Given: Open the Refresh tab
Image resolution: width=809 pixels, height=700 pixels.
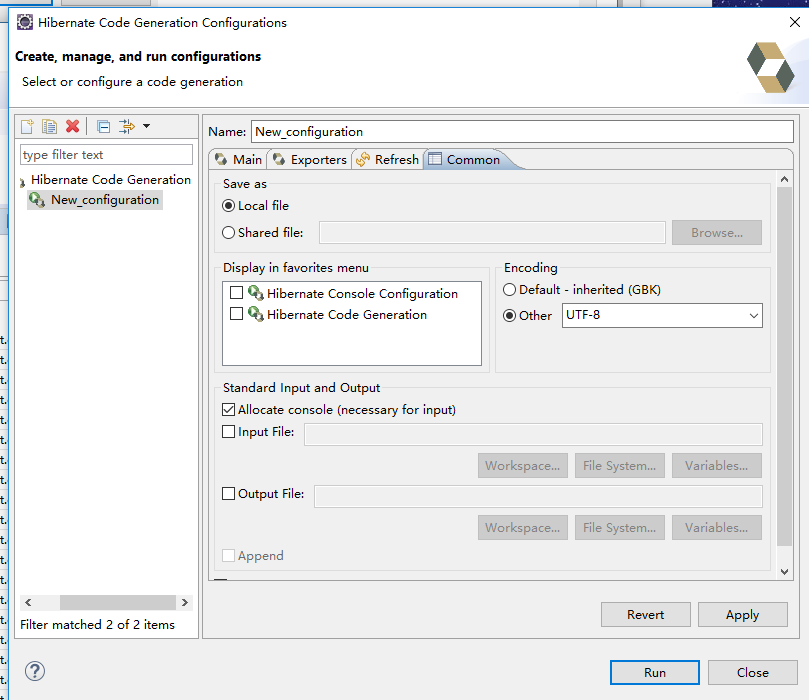Looking at the screenshot, I should (387, 159).
